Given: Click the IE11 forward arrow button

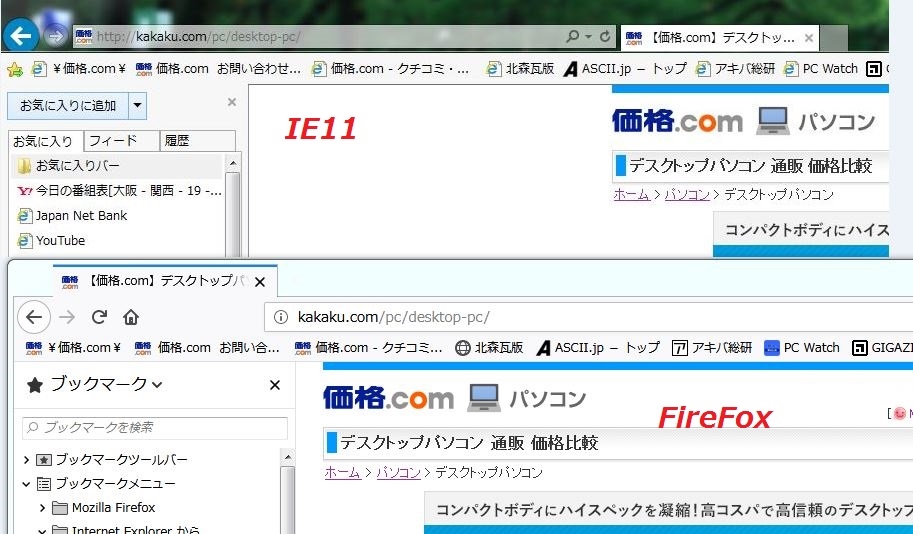Looking at the screenshot, I should click(55, 37).
